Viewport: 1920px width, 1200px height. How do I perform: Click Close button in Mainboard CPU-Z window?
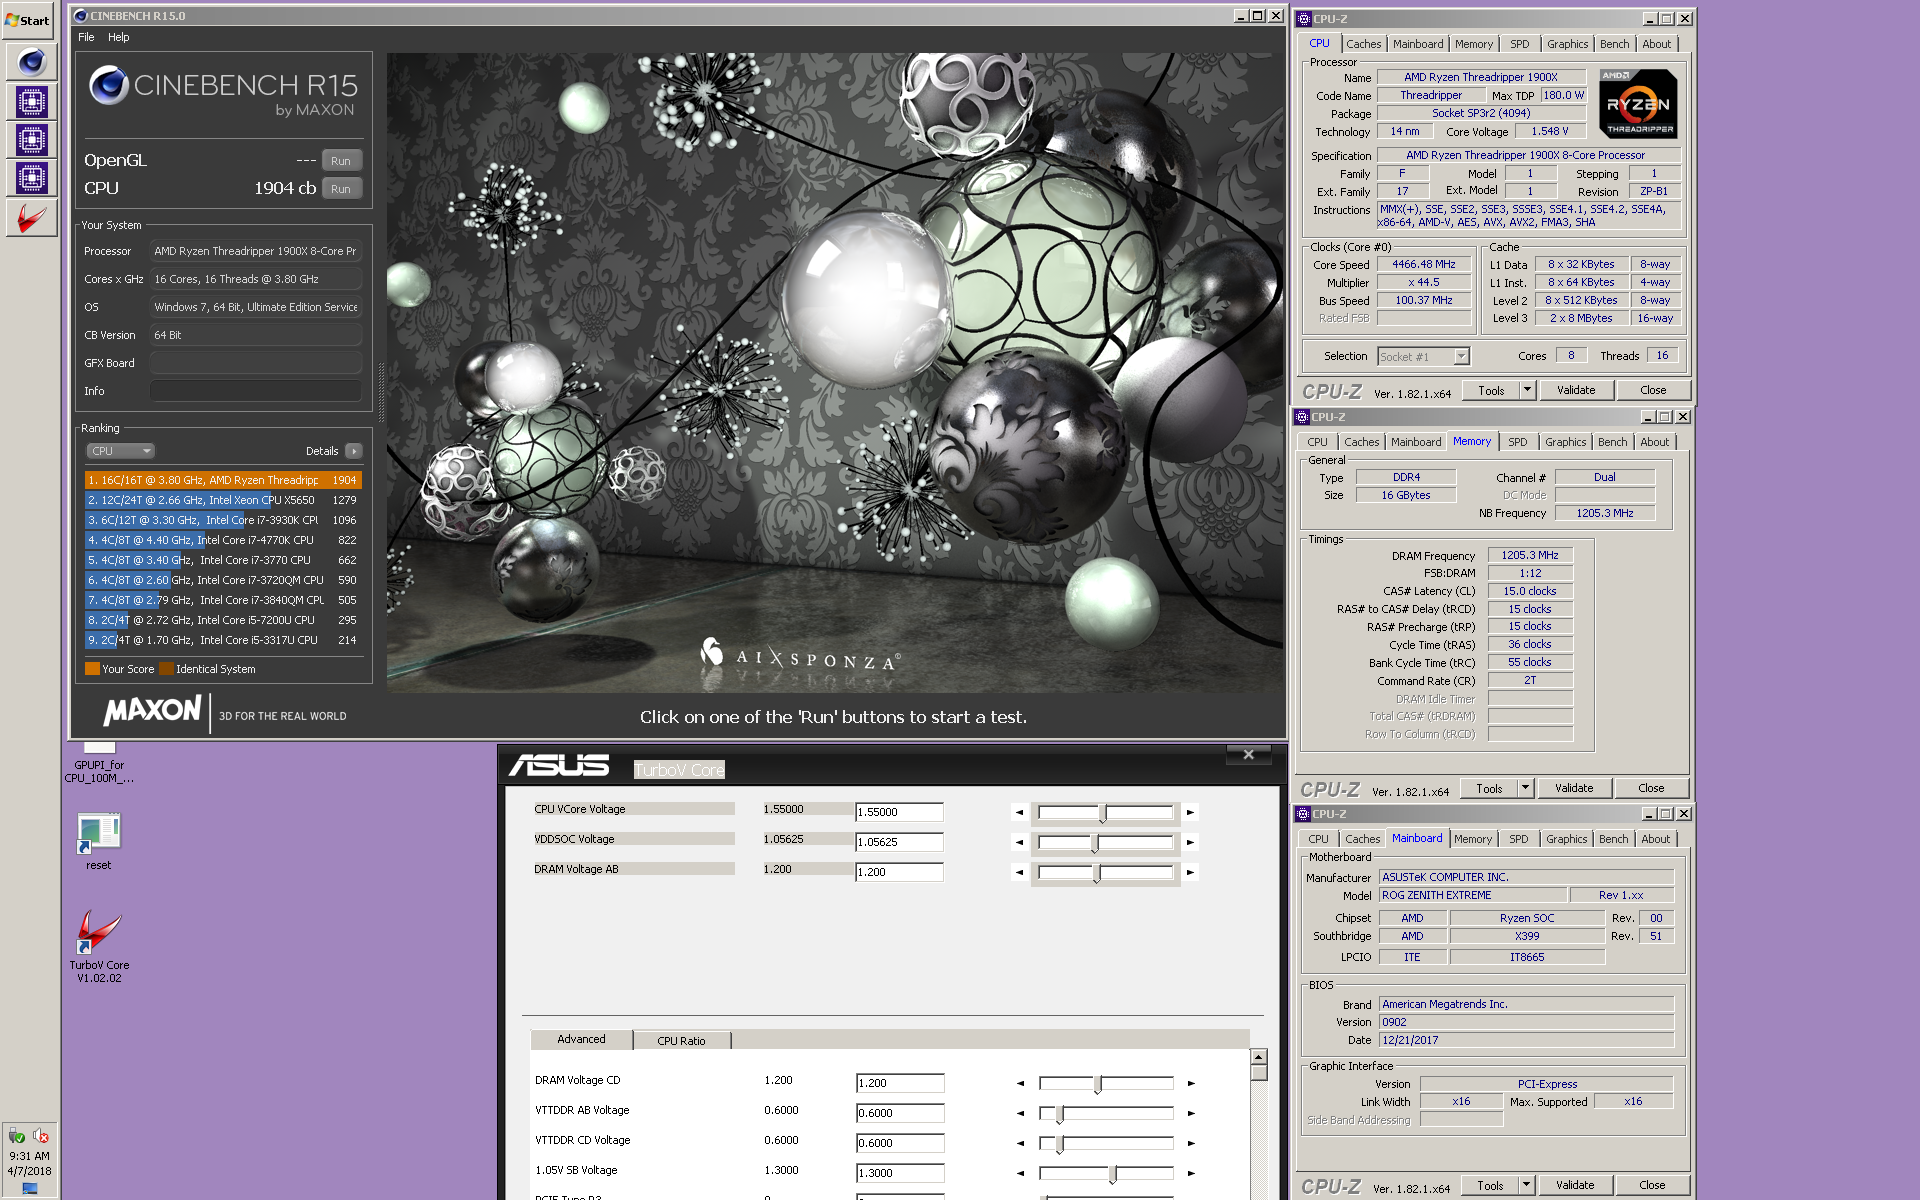[1652, 1185]
